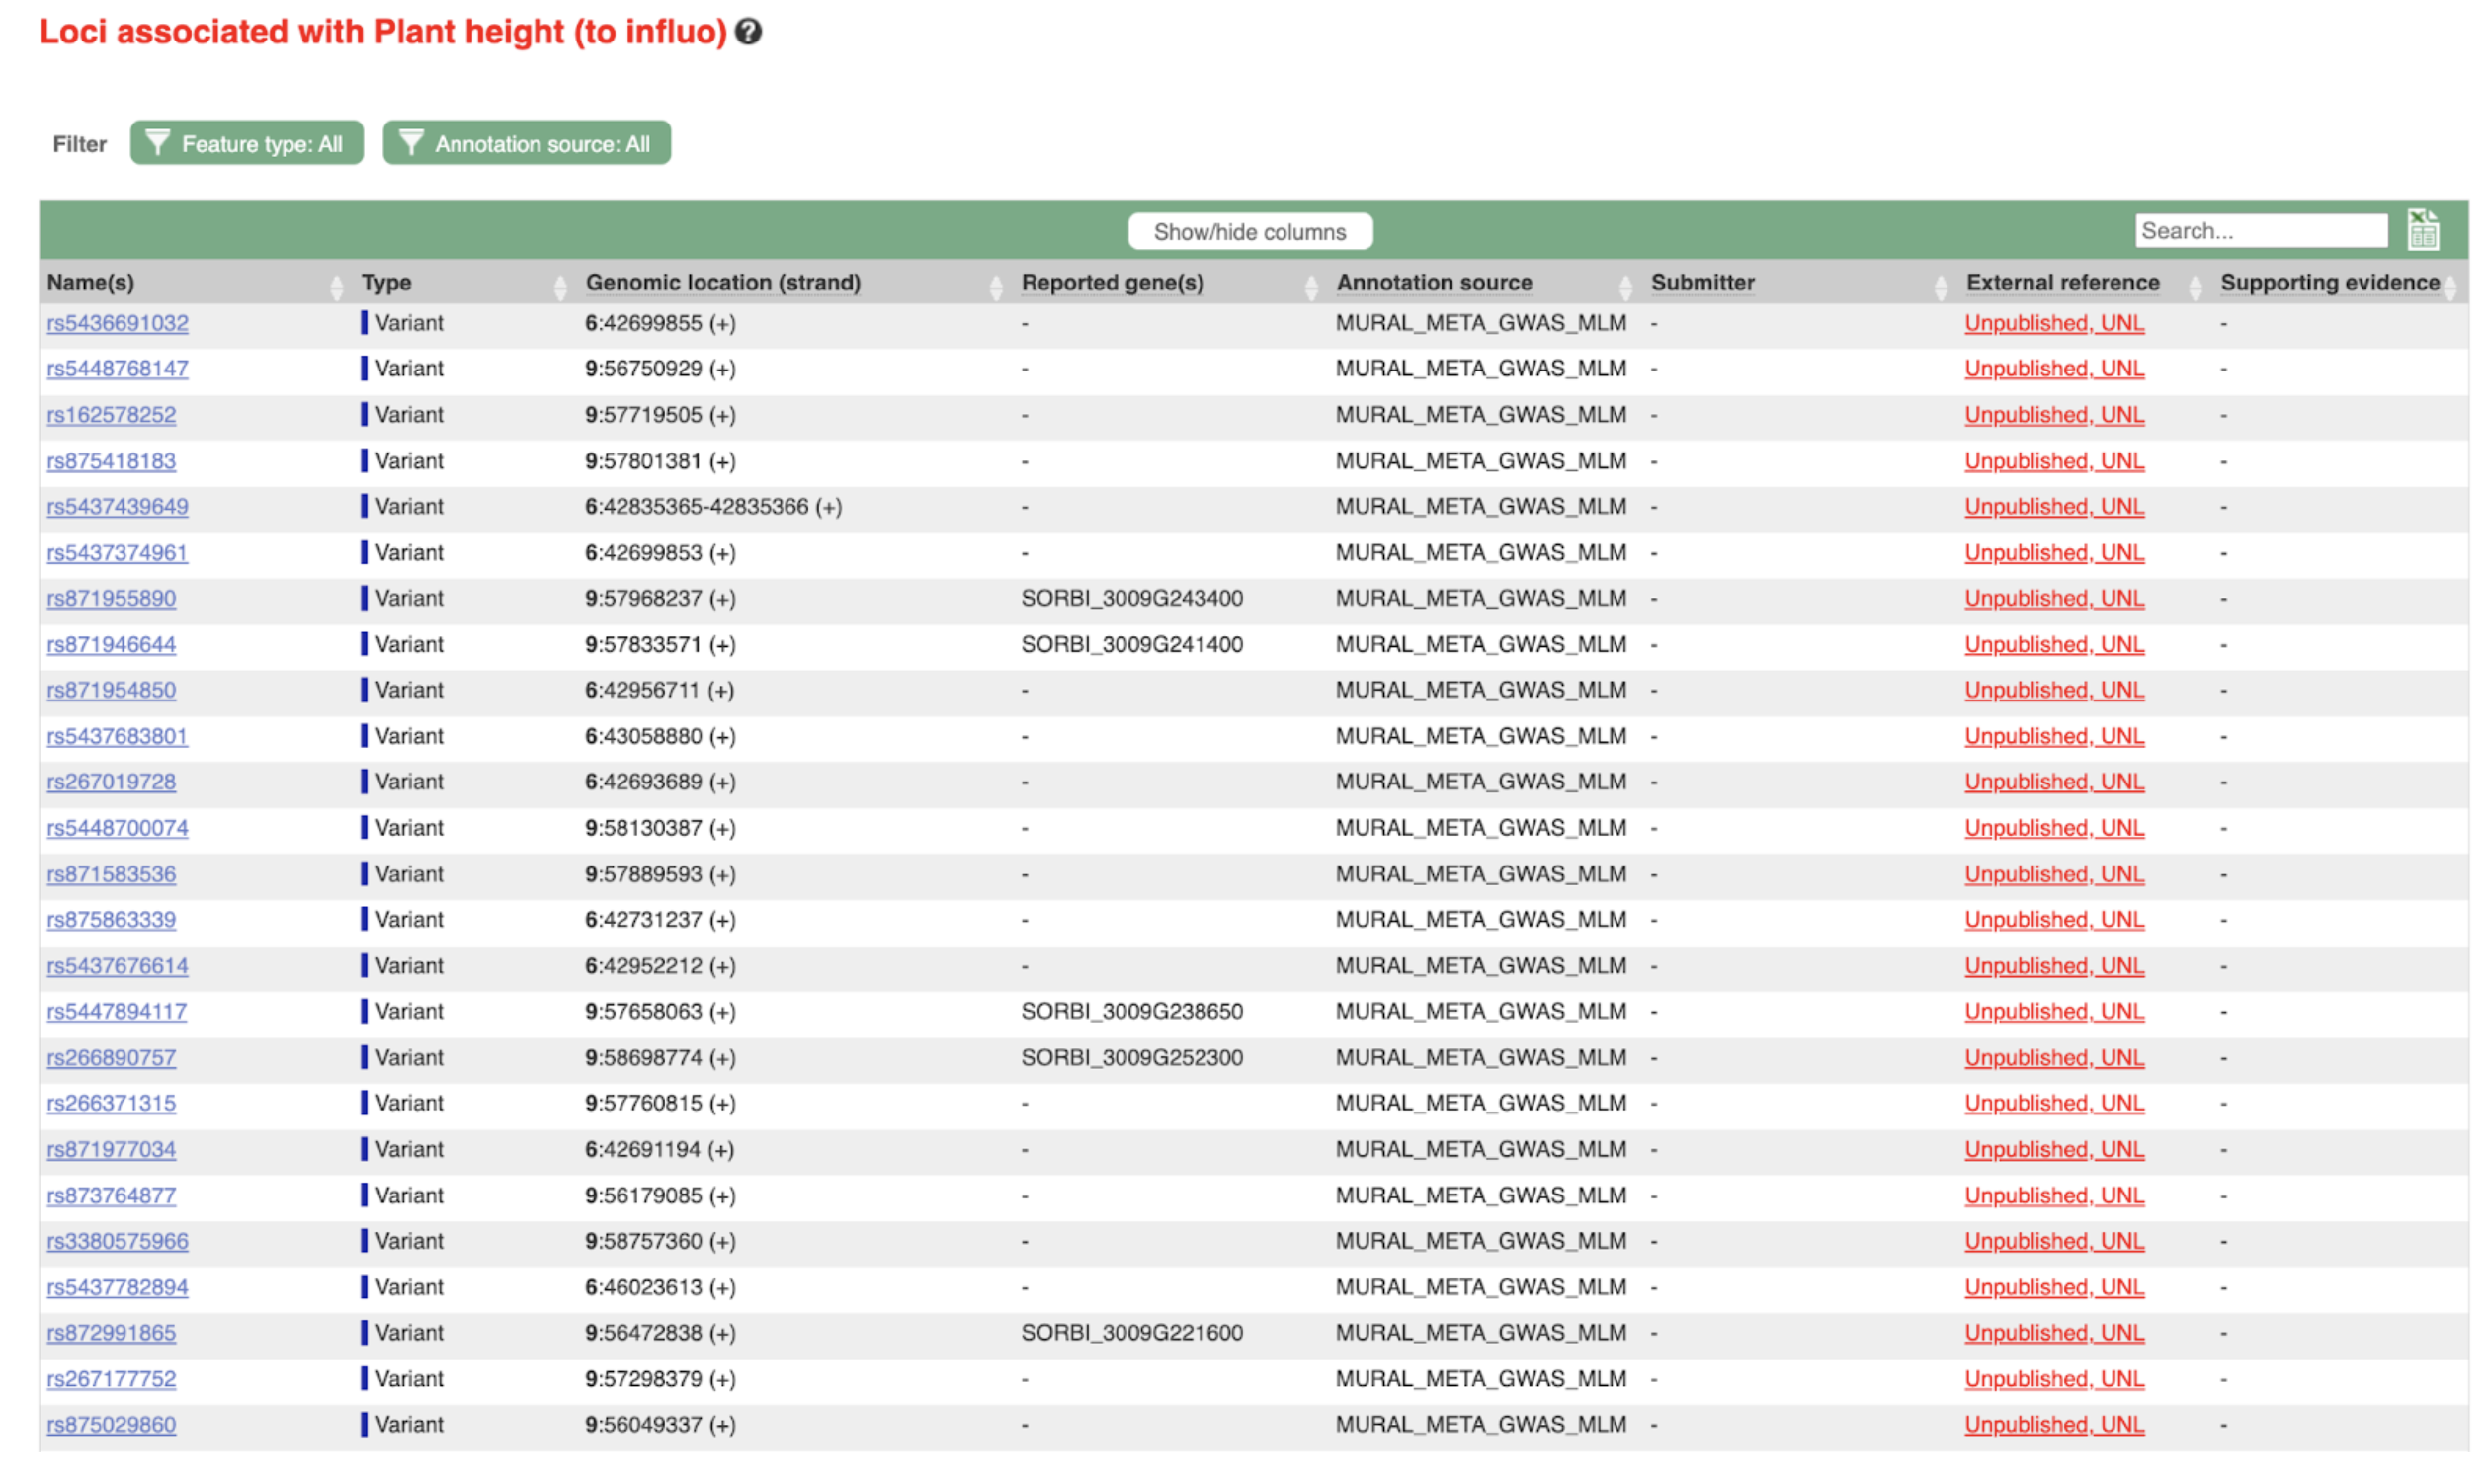The width and height of the screenshot is (2486, 1484).
Task: Open Feature type: All filter
Action: click(246, 143)
